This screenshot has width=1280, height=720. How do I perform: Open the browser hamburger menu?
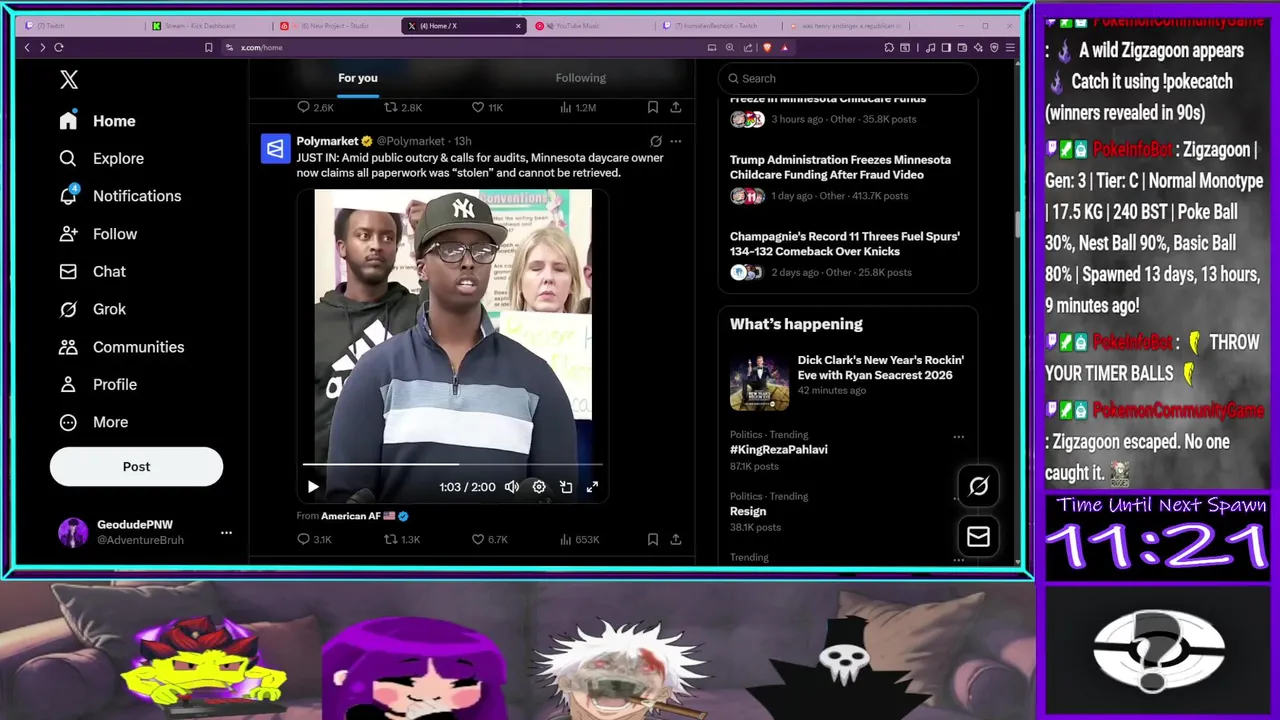pyautogui.click(x=1010, y=47)
